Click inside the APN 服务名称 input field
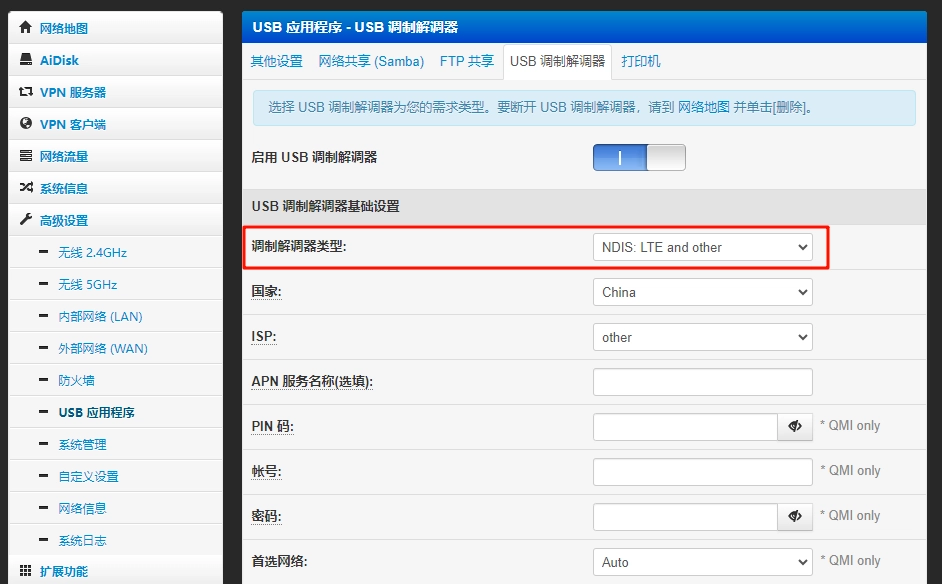The height and width of the screenshot is (584, 942). coord(703,381)
